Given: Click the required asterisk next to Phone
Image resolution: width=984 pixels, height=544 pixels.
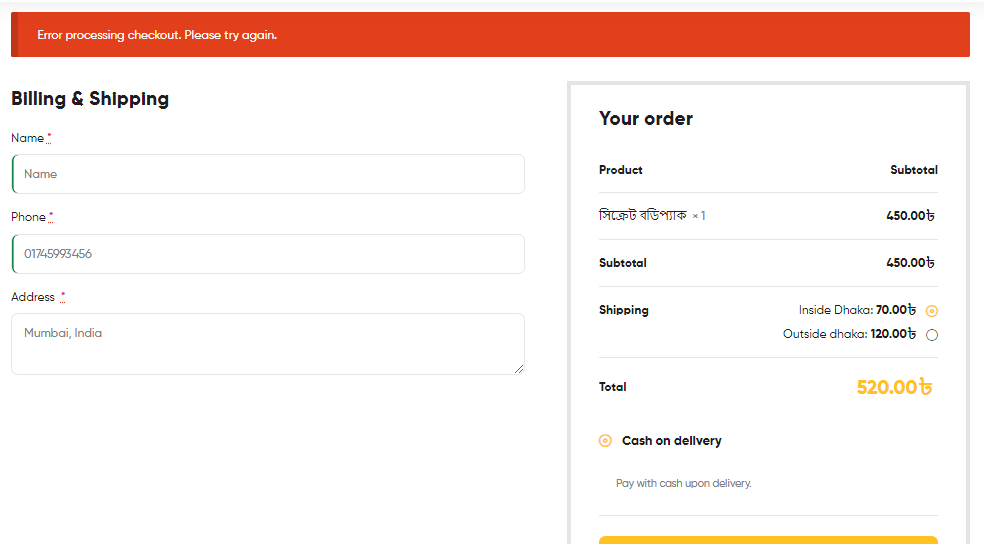Looking at the screenshot, I should coord(51,216).
